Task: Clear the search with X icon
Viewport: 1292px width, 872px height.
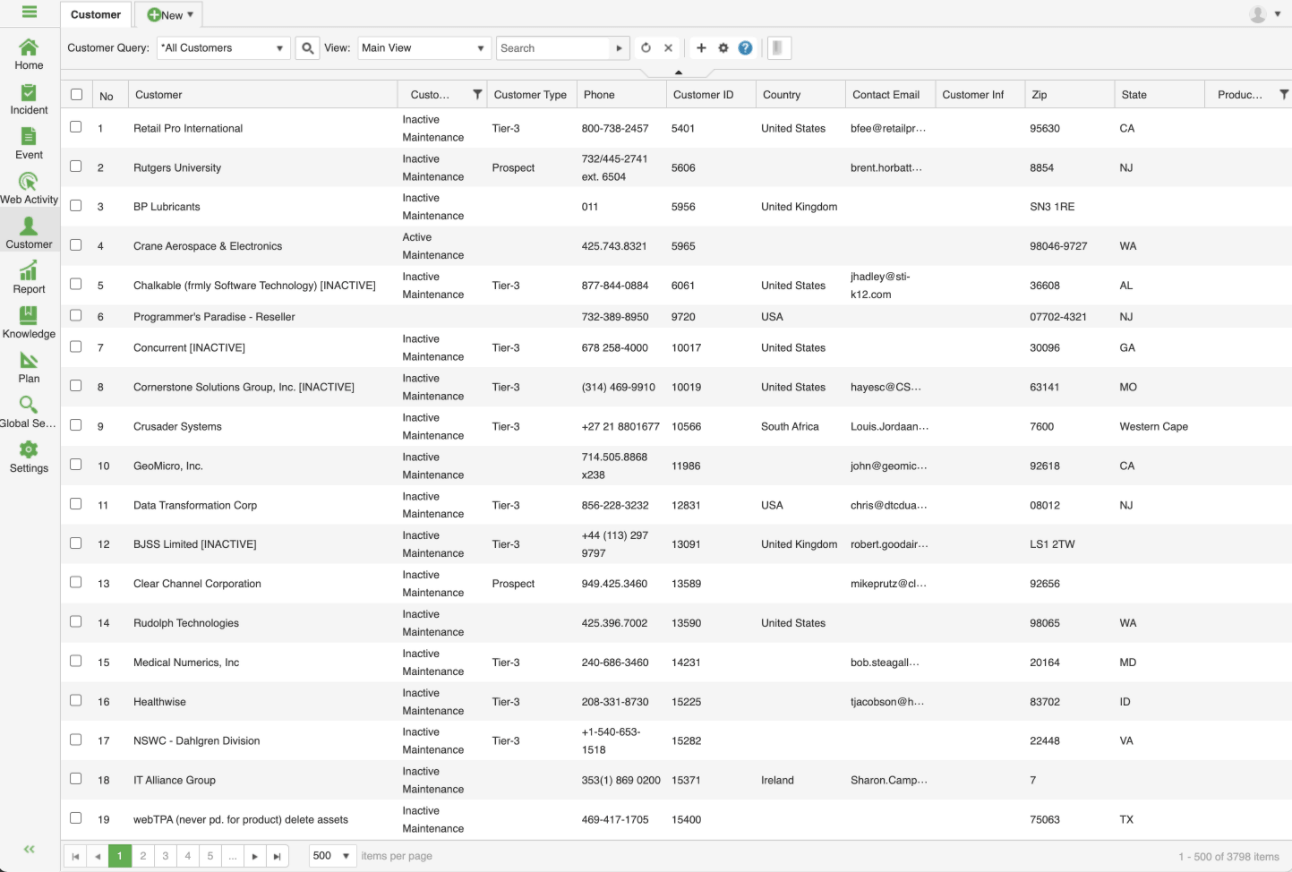Action: pyautogui.click(x=668, y=48)
